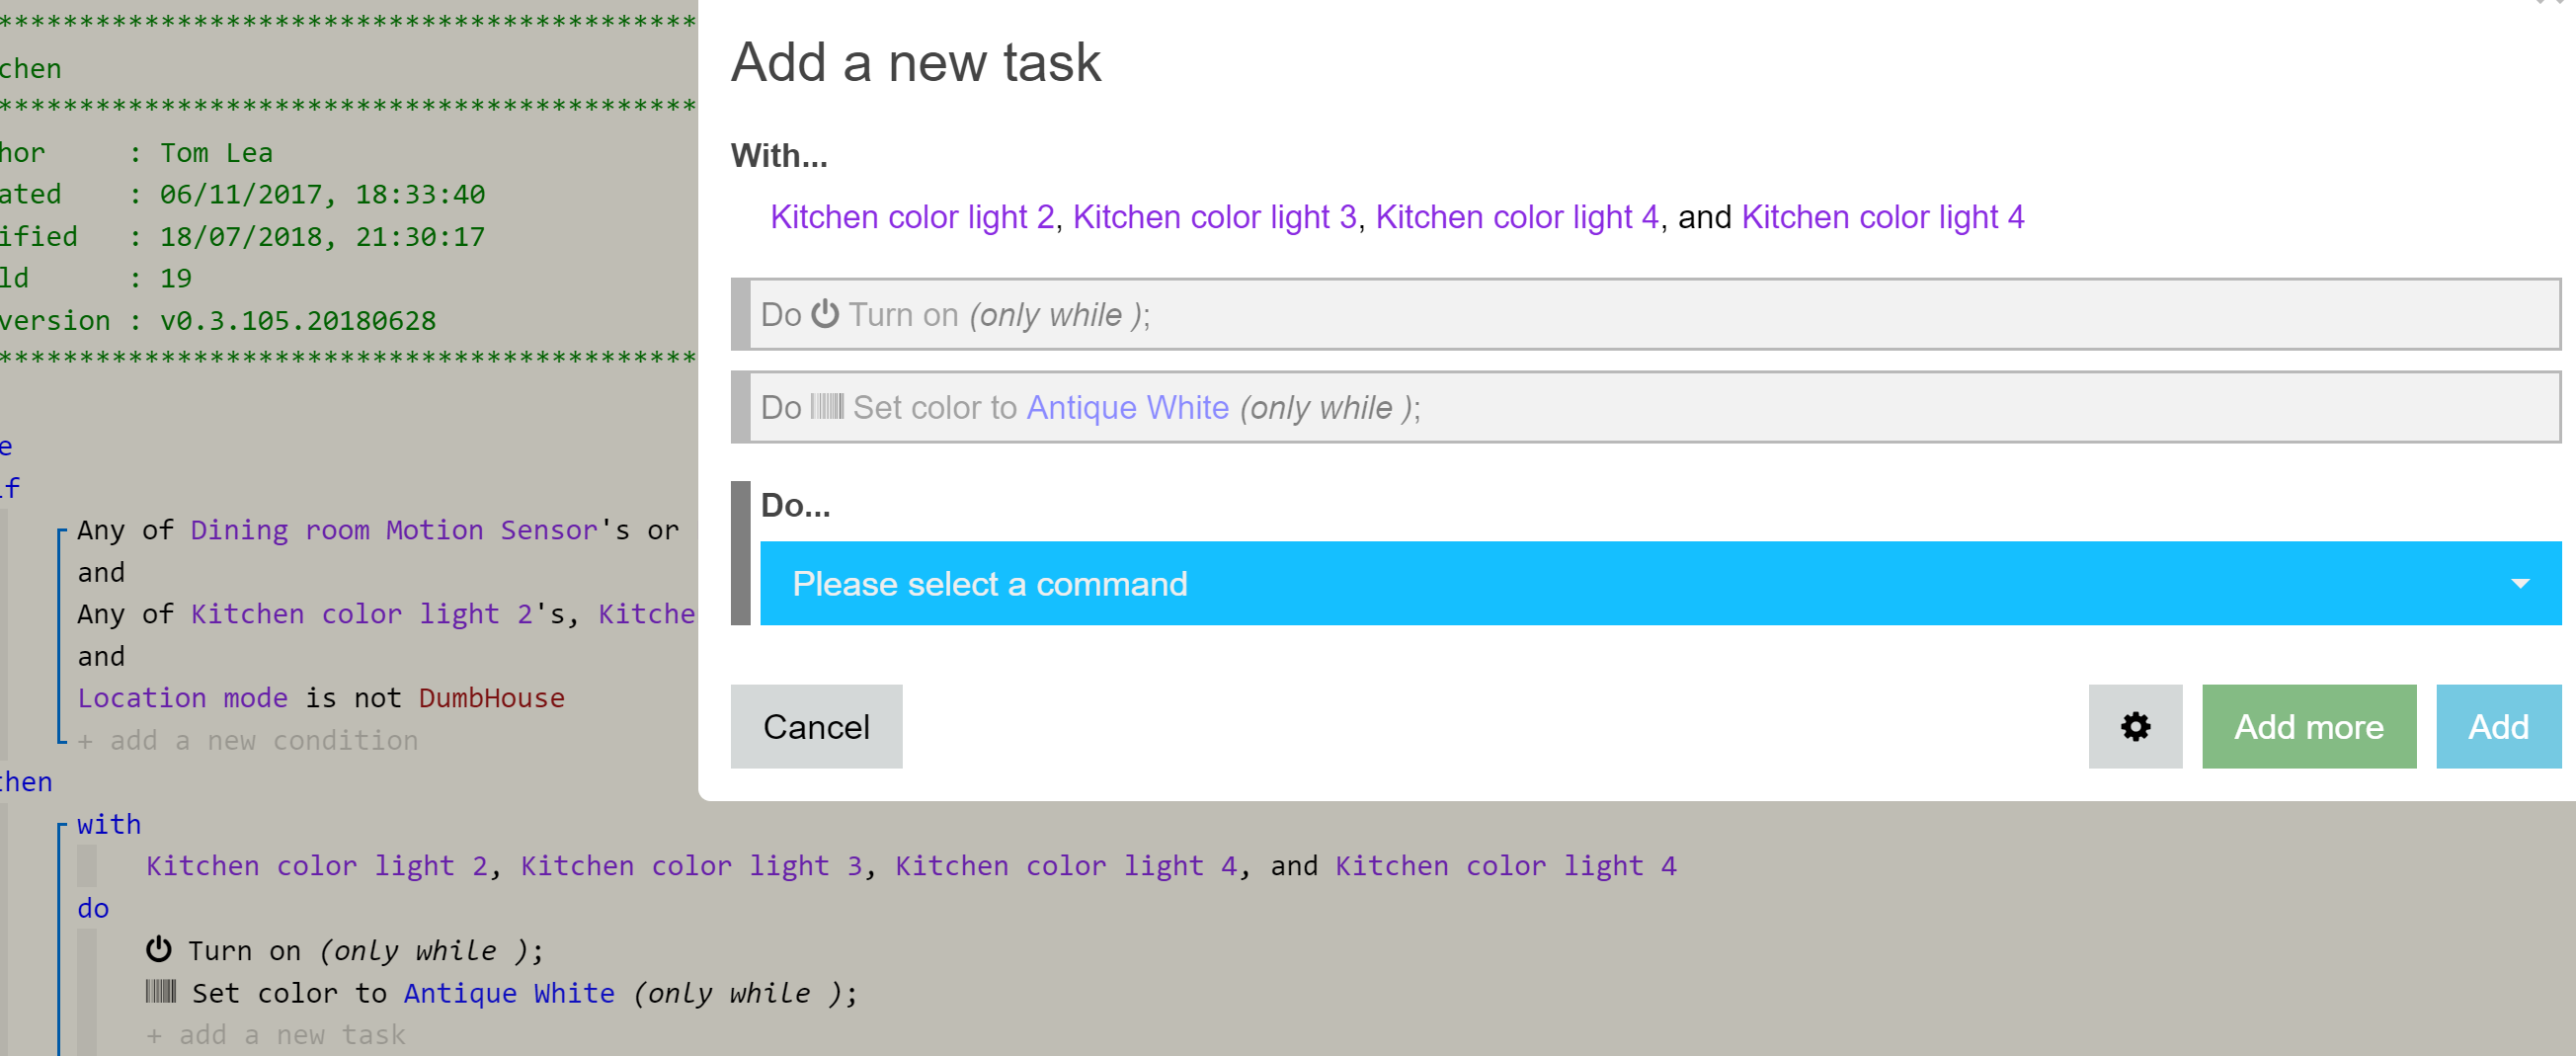Click Kitchen color light 3 in dialog device list
This screenshot has height=1056, width=2576.
[1214, 217]
